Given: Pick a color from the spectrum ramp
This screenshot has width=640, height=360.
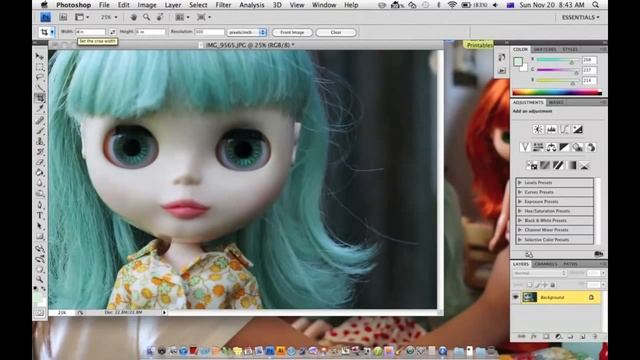Looking at the screenshot, I should 557,92.
